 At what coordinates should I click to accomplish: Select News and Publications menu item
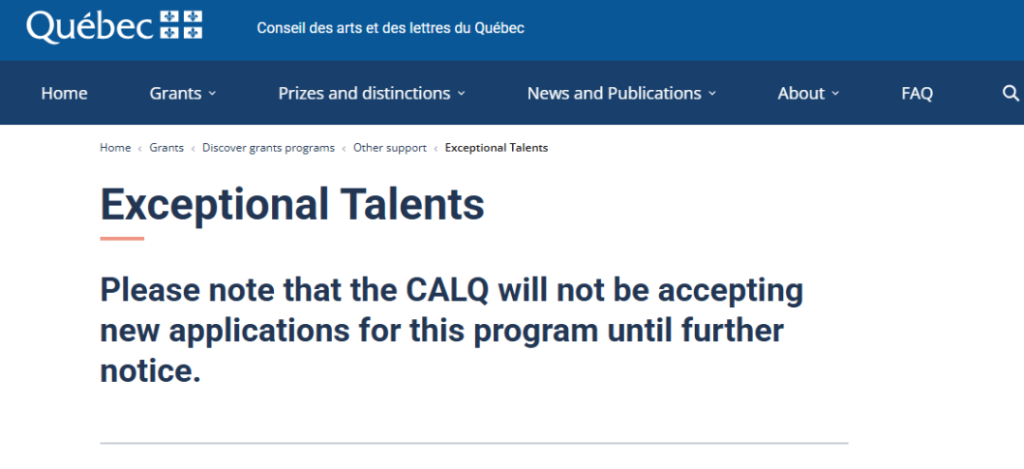coord(615,93)
